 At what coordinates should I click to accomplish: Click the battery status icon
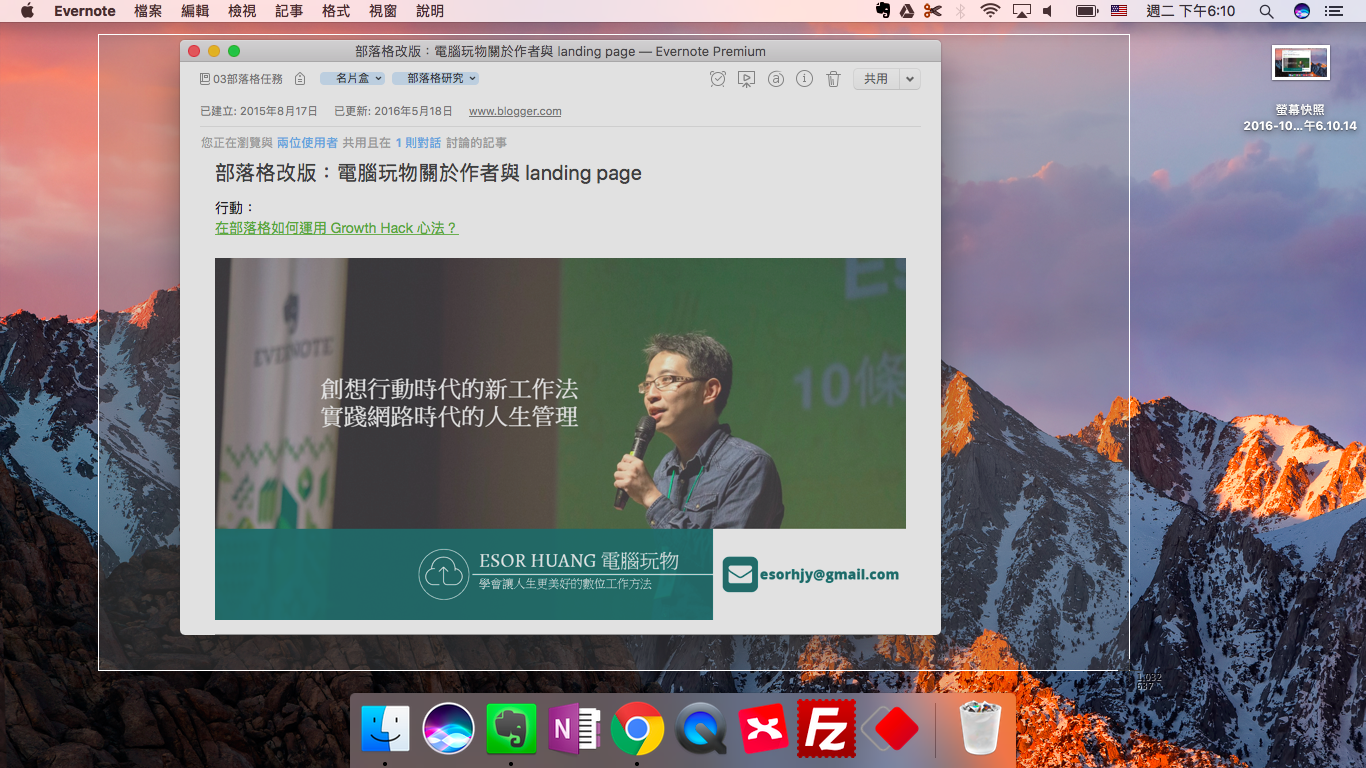pos(1087,11)
